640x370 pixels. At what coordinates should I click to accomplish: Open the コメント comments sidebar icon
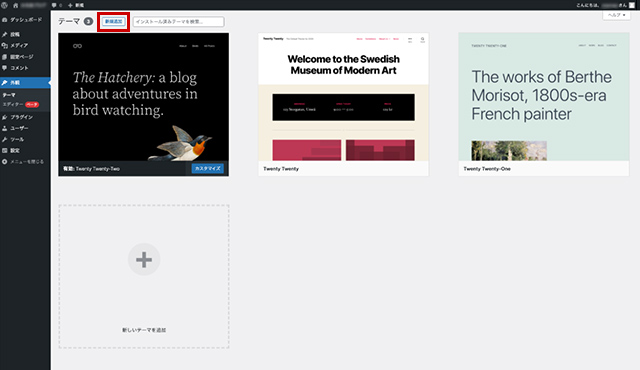[x=4, y=68]
